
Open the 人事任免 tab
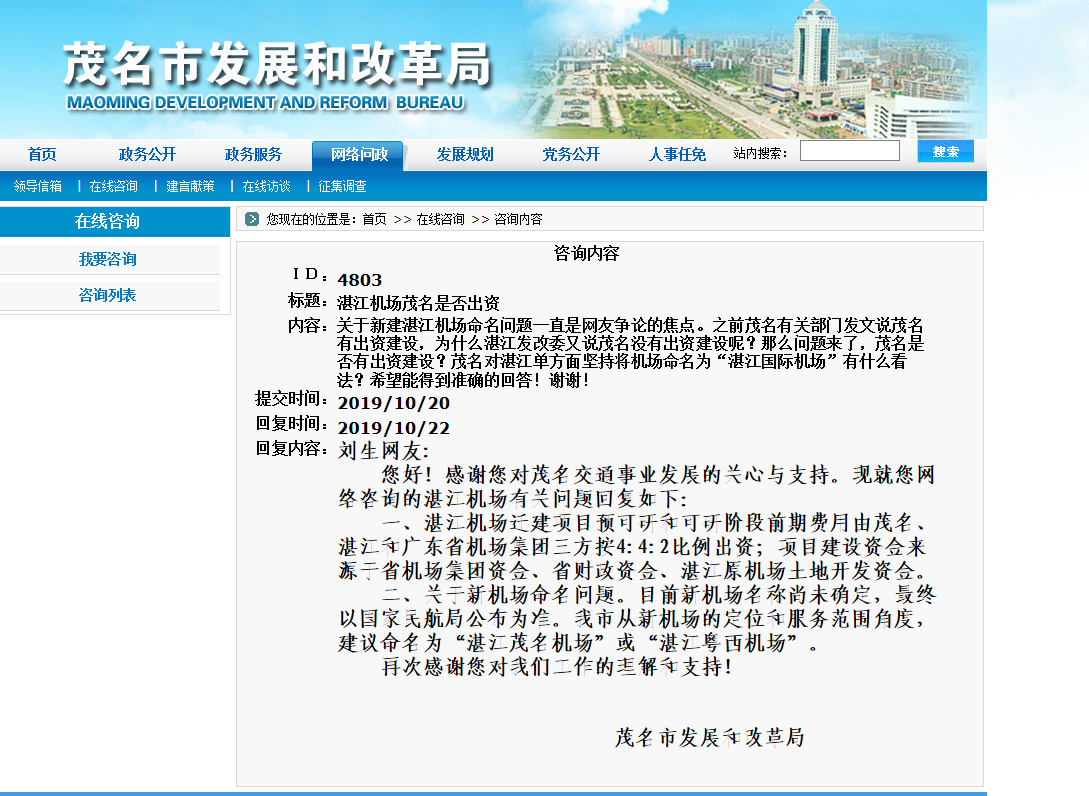point(677,154)
